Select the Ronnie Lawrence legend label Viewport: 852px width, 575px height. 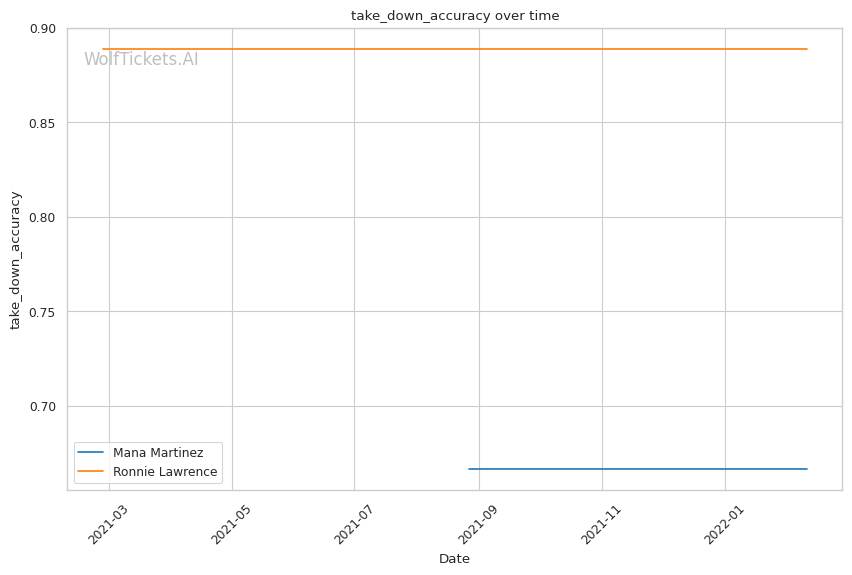[x=165, y=472]
